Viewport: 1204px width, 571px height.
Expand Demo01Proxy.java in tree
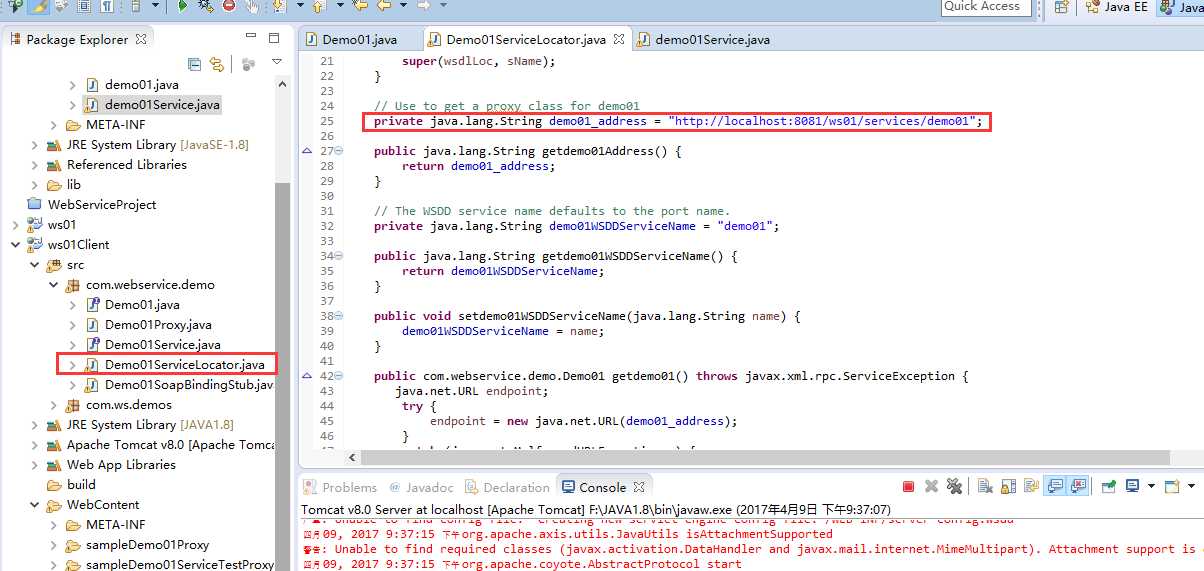(72, 325)
